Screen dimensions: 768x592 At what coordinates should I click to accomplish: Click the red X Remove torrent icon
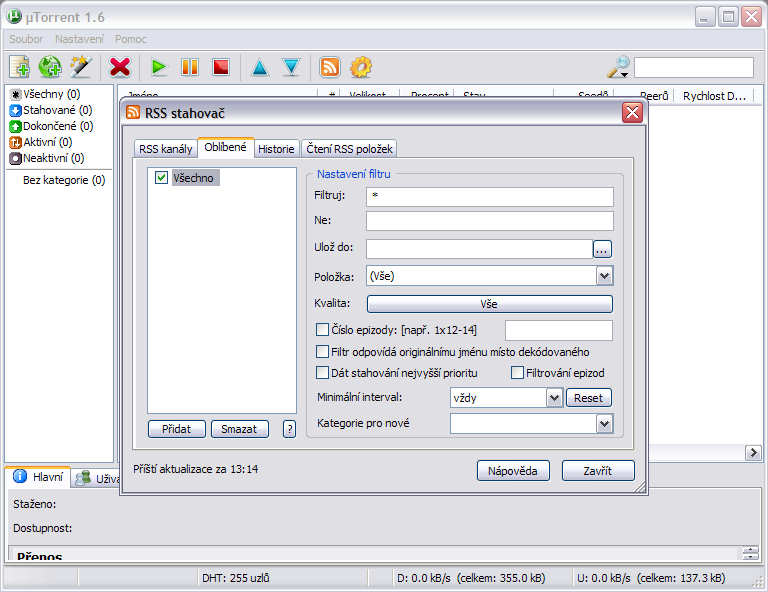tap(120, 67)
